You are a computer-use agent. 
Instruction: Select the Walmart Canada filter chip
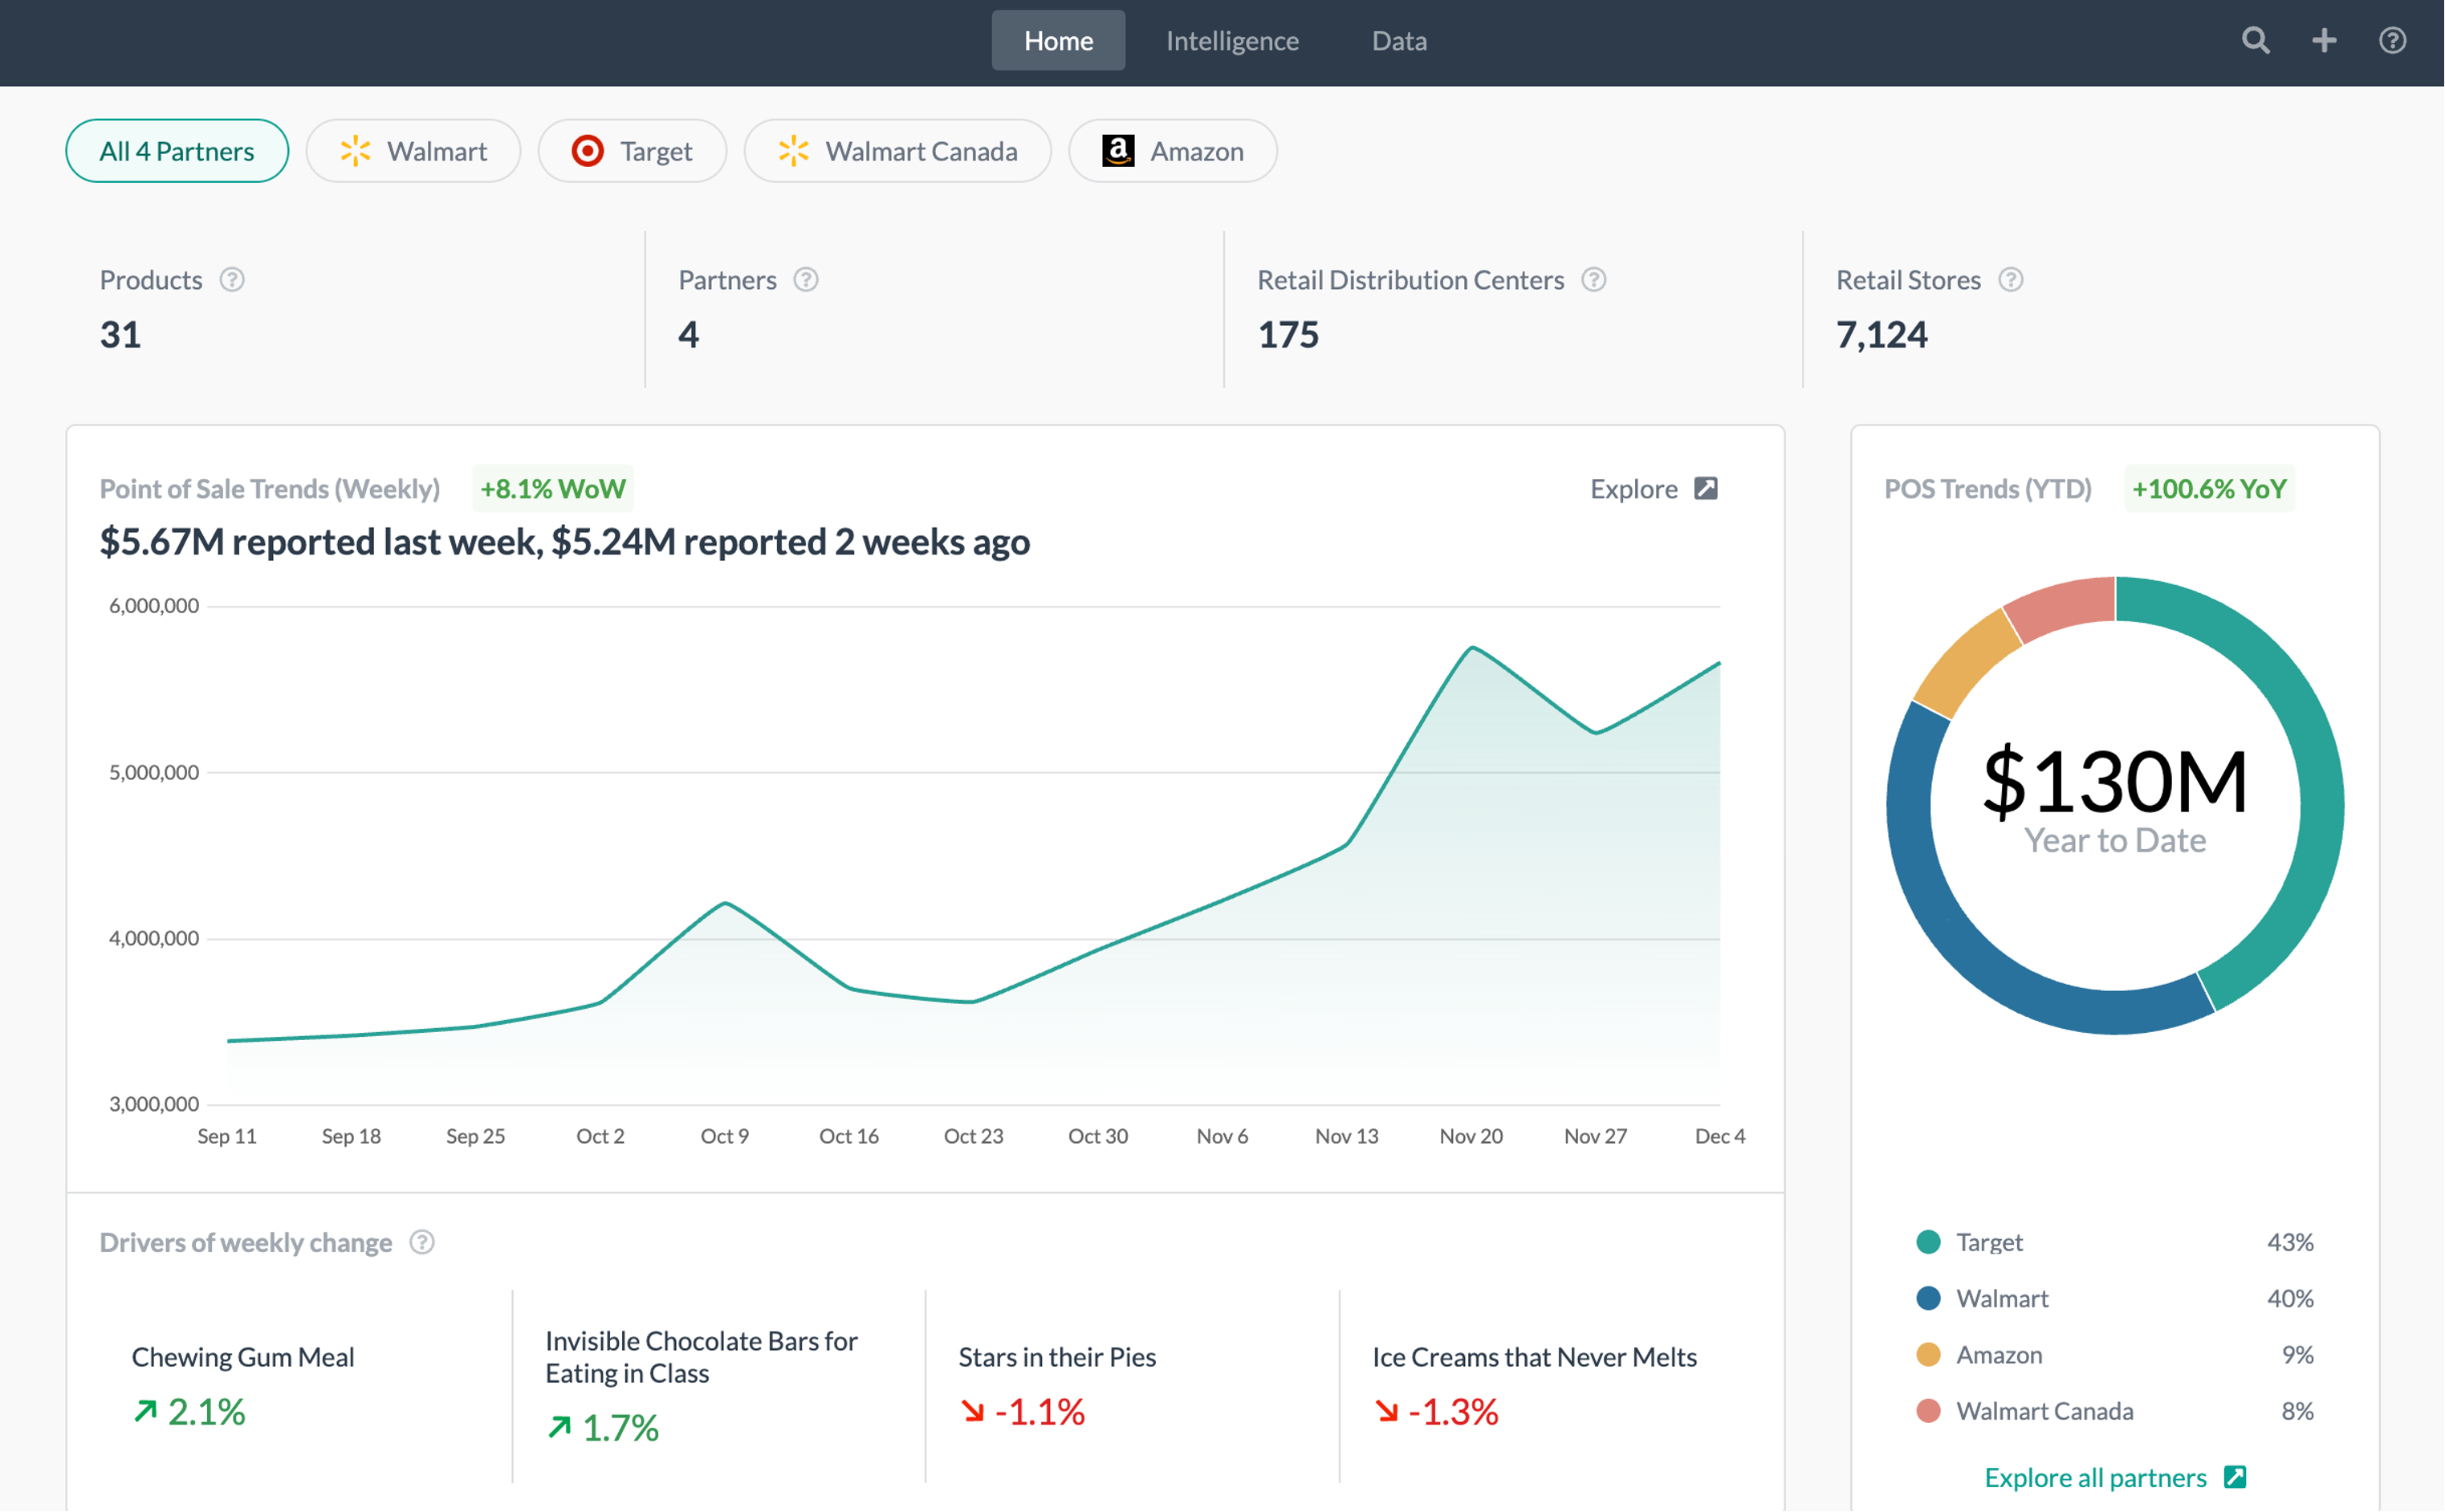pos(897,151)
